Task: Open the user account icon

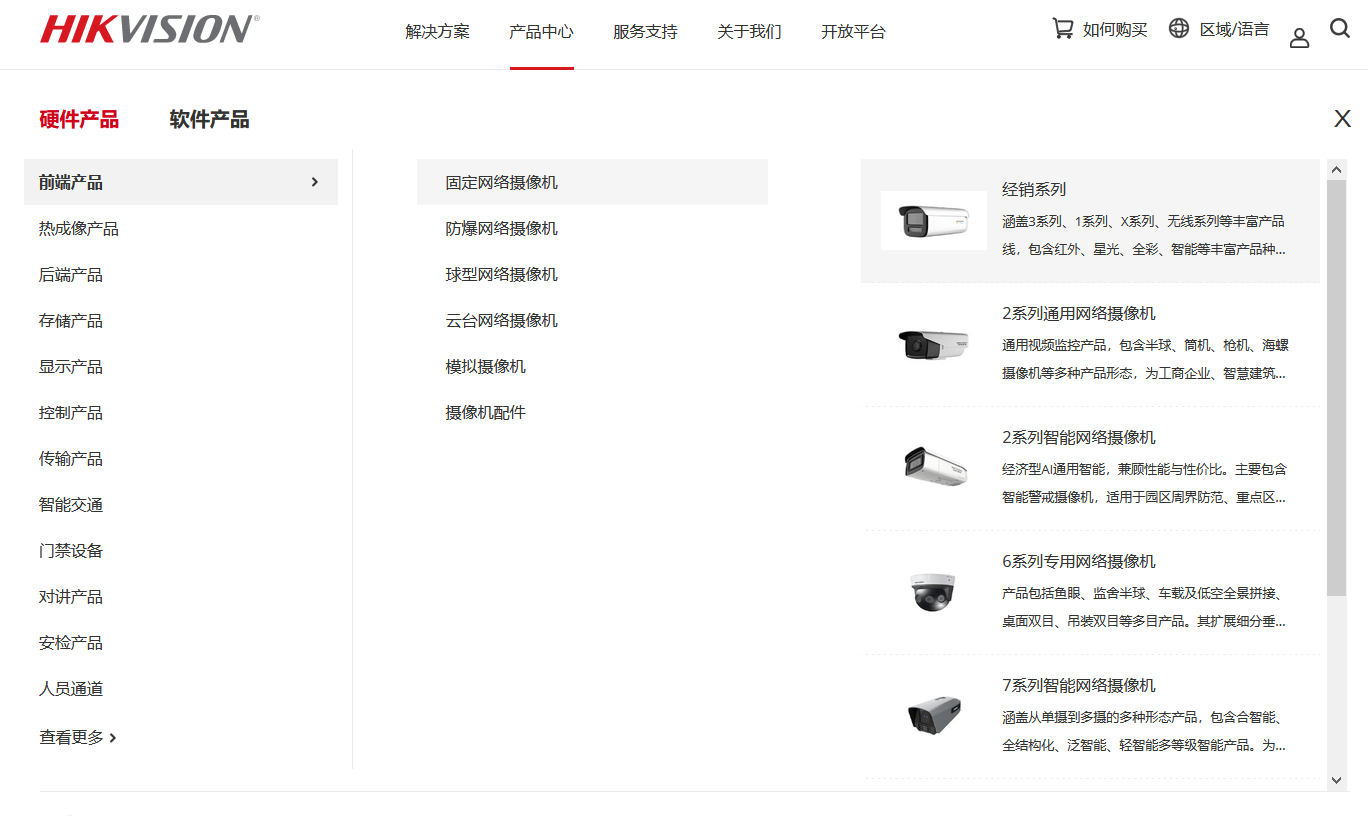Action: pyautogui.click(x=1299, y=38)
